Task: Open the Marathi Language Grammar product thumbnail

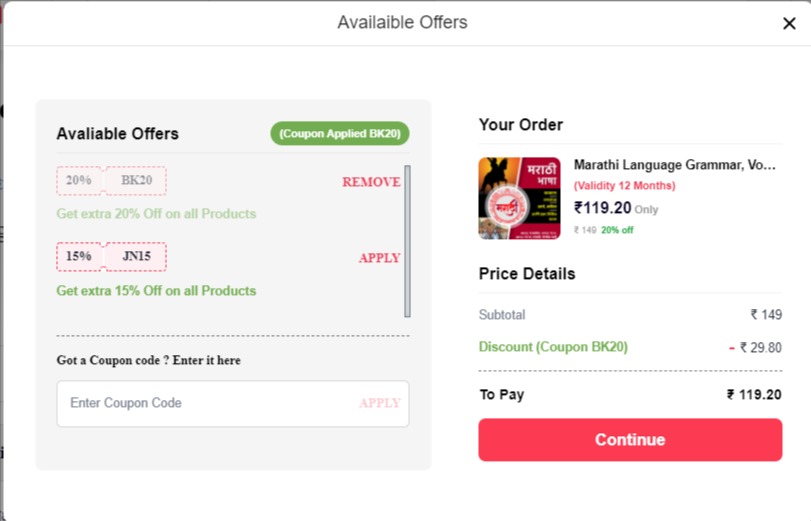Action: 519,198
